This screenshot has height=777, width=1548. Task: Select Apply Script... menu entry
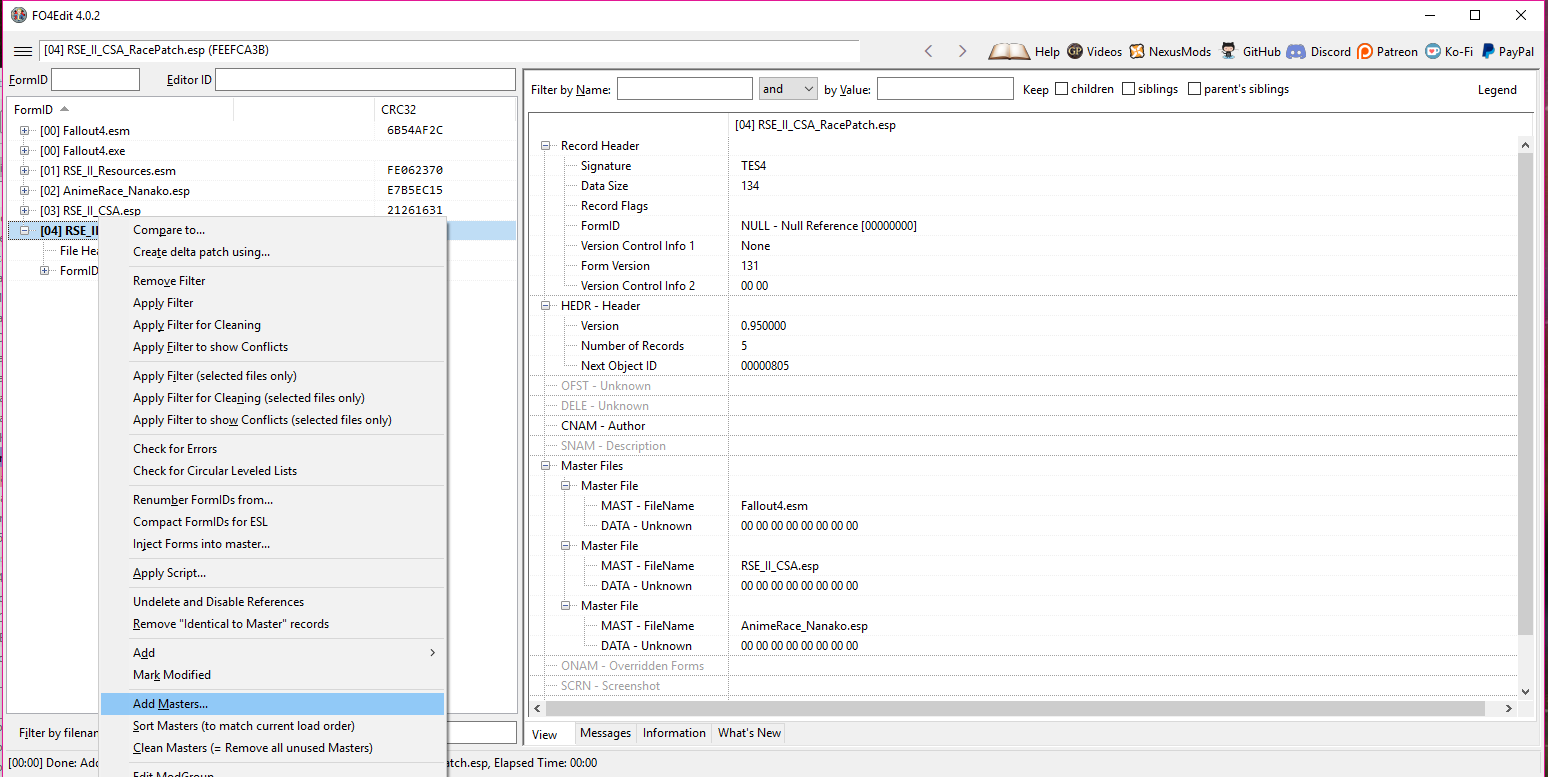pos(272,573)
